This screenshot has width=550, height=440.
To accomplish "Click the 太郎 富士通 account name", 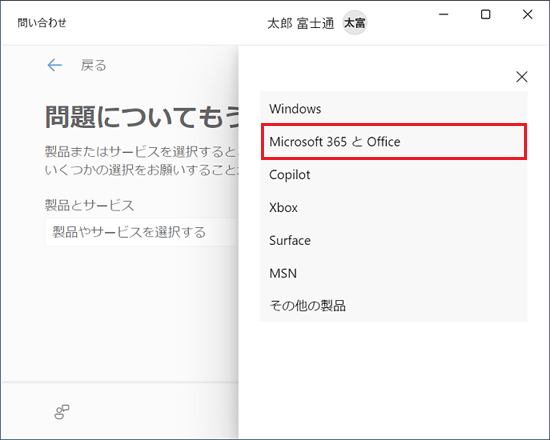I will 301,24.
